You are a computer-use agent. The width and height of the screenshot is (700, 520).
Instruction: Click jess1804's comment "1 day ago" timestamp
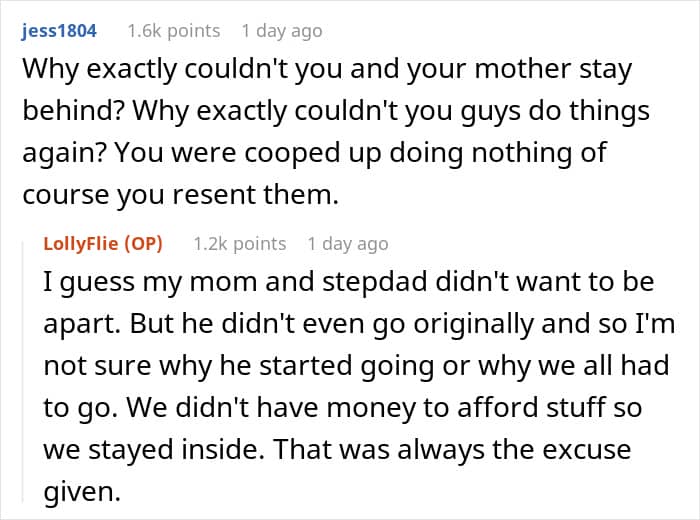point(284,31)
